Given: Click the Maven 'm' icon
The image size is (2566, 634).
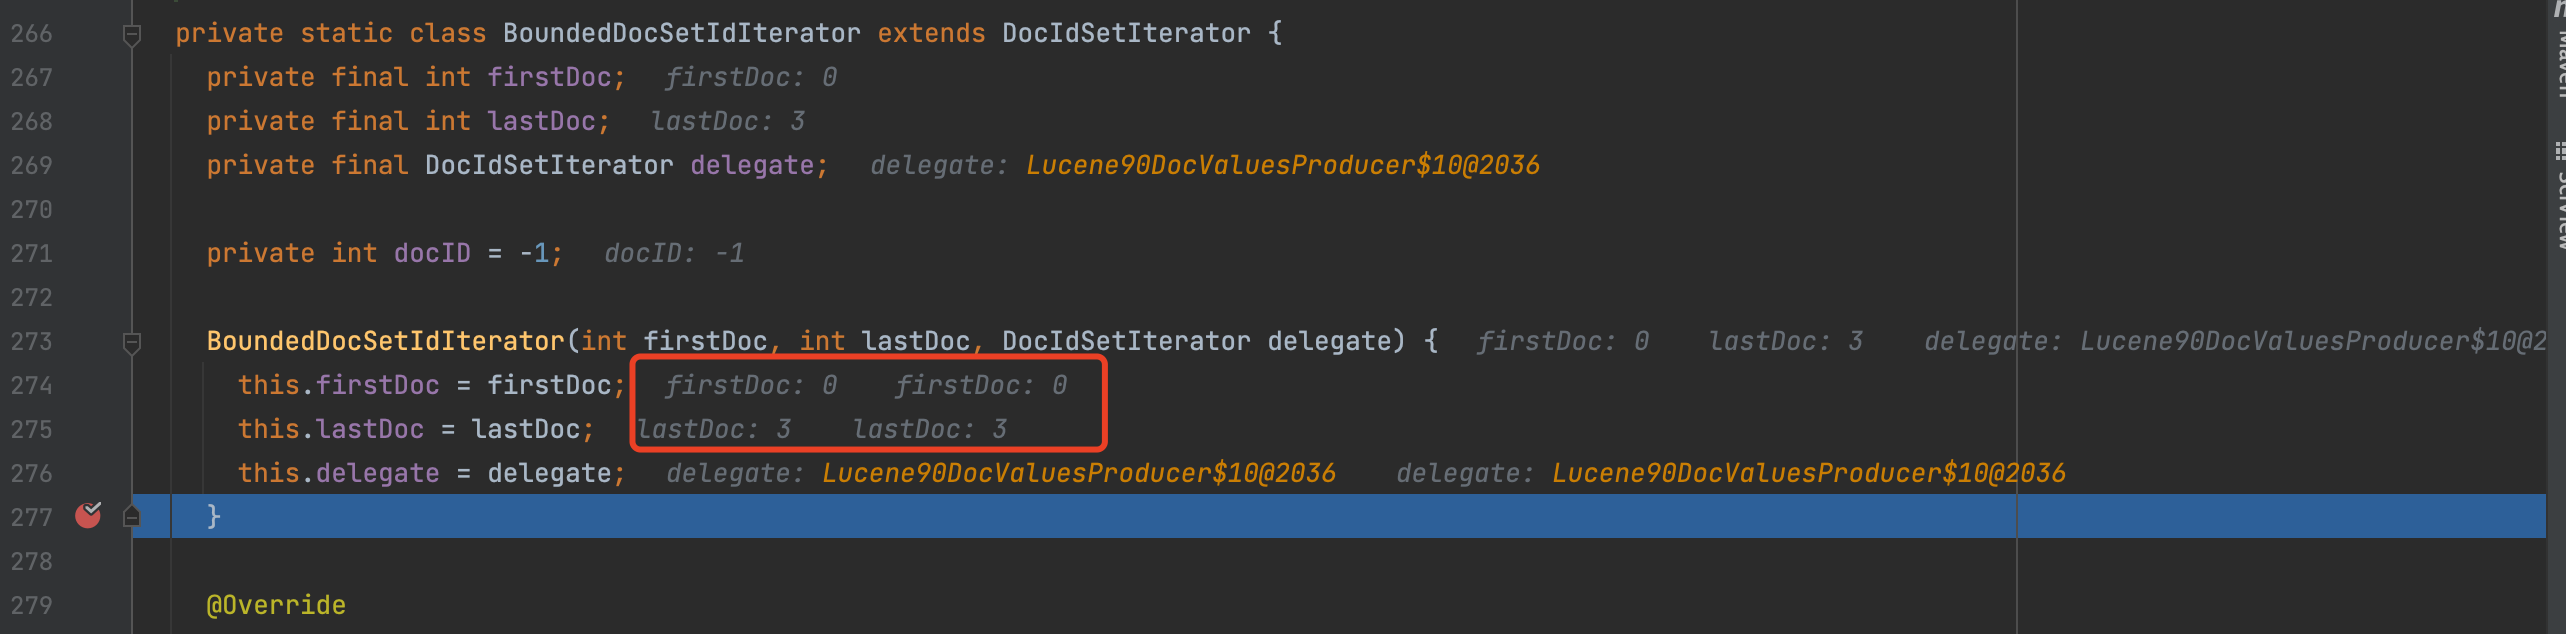Looking at the screenshot, I should (2559, 9).
